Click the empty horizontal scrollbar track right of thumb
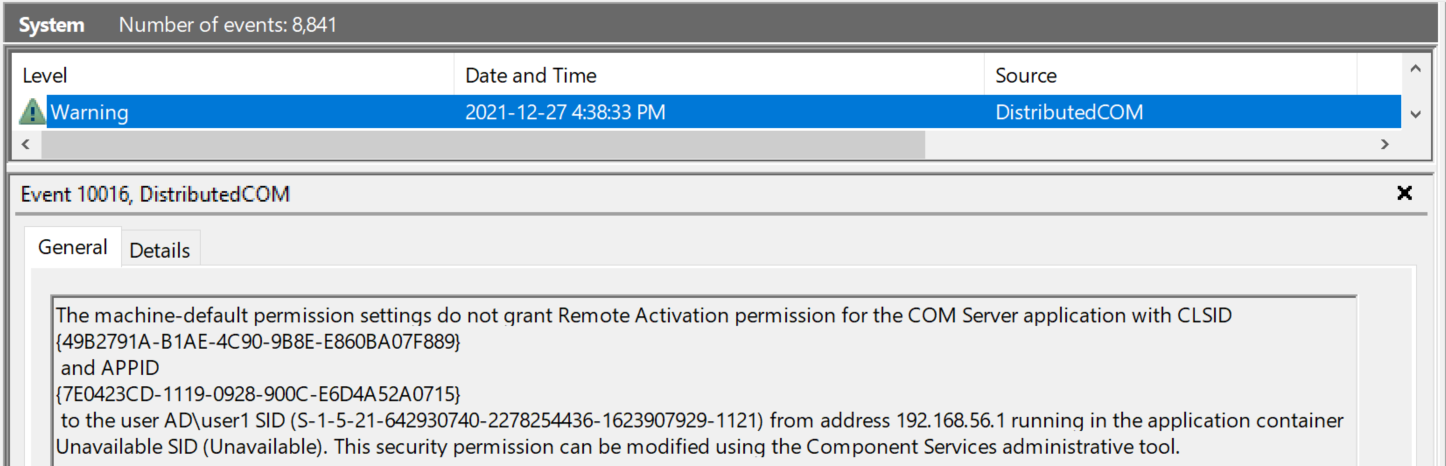The width and height of the screenshot is (1446, 466). [x=1148, y=144]
